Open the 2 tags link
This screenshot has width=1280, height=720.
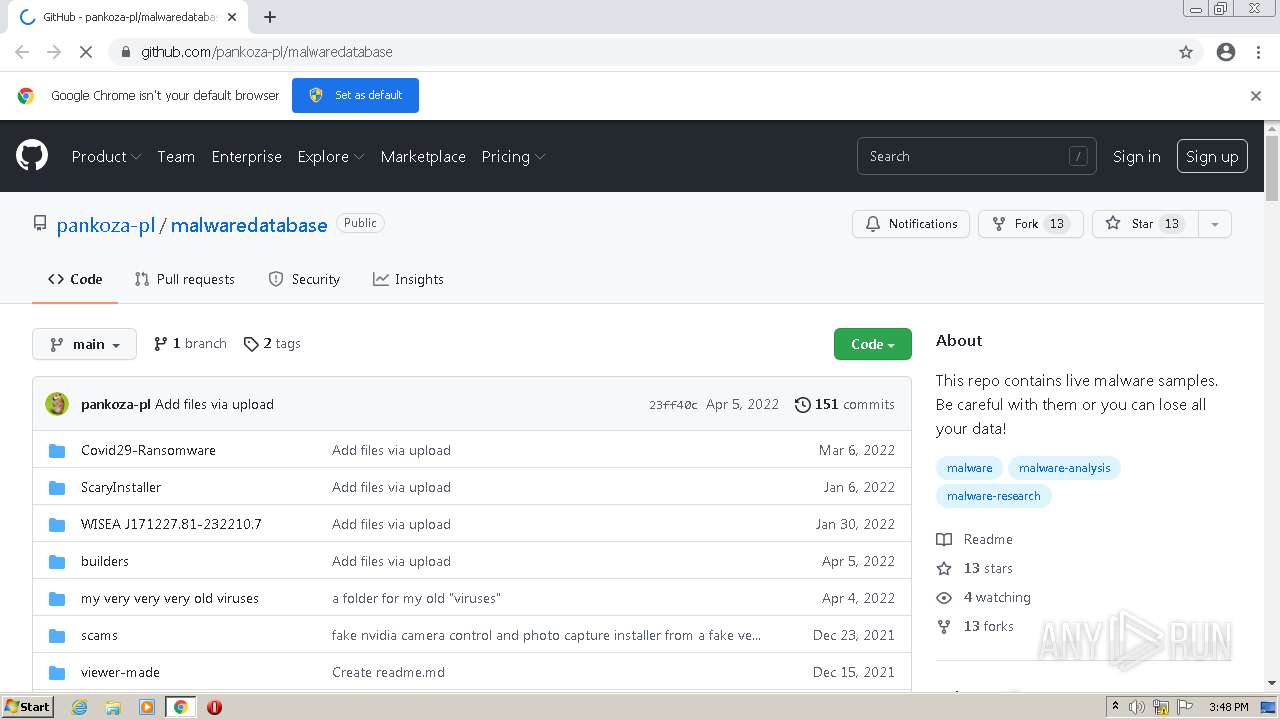click(272, 343)
